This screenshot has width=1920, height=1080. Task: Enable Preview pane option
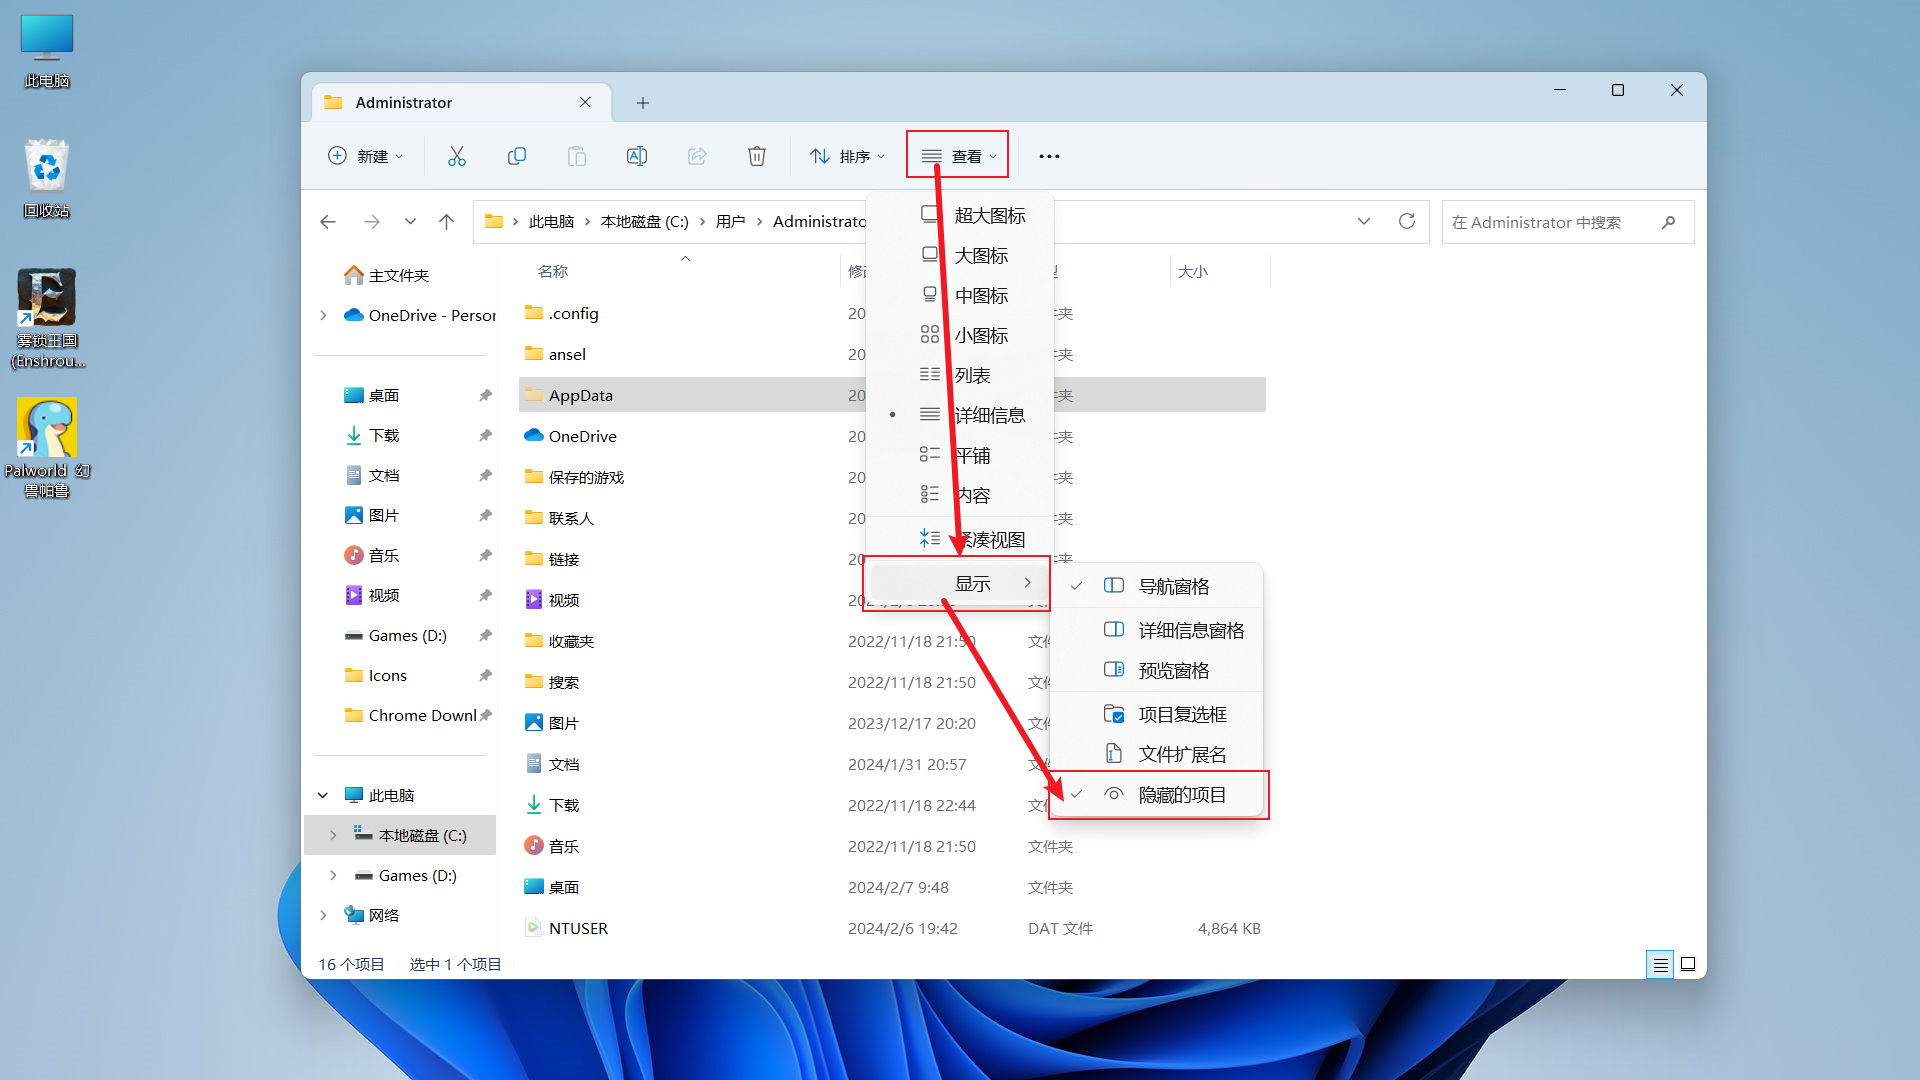pyautogui.click(x=1158, y=670)
